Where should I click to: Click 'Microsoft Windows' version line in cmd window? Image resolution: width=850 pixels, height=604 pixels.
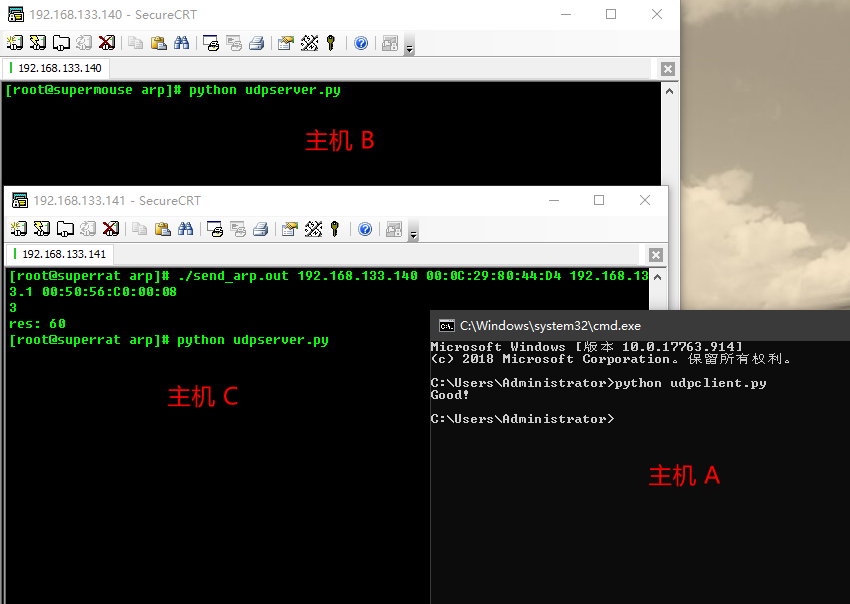point(586,346)
